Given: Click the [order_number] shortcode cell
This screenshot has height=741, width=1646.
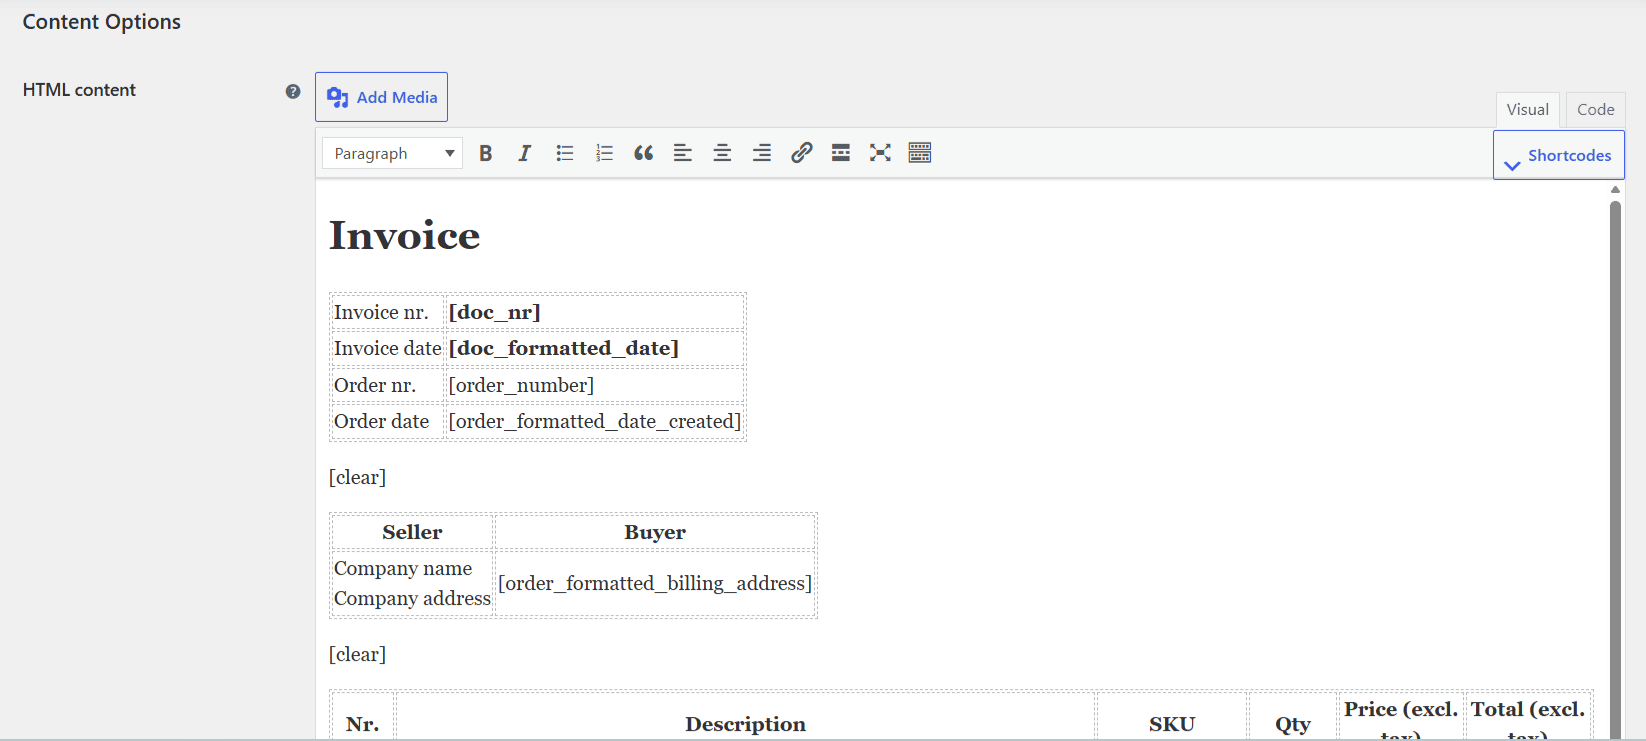Looking at the screenshot, I should click(x=594, y=385).
